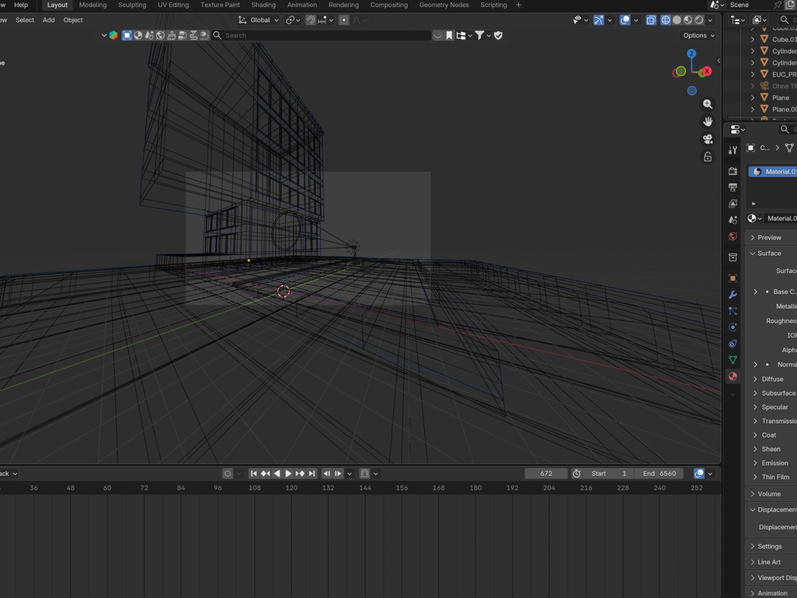Jump to the next keyframe
Viewport: 797px width, 598px height.
coord(300,473)
